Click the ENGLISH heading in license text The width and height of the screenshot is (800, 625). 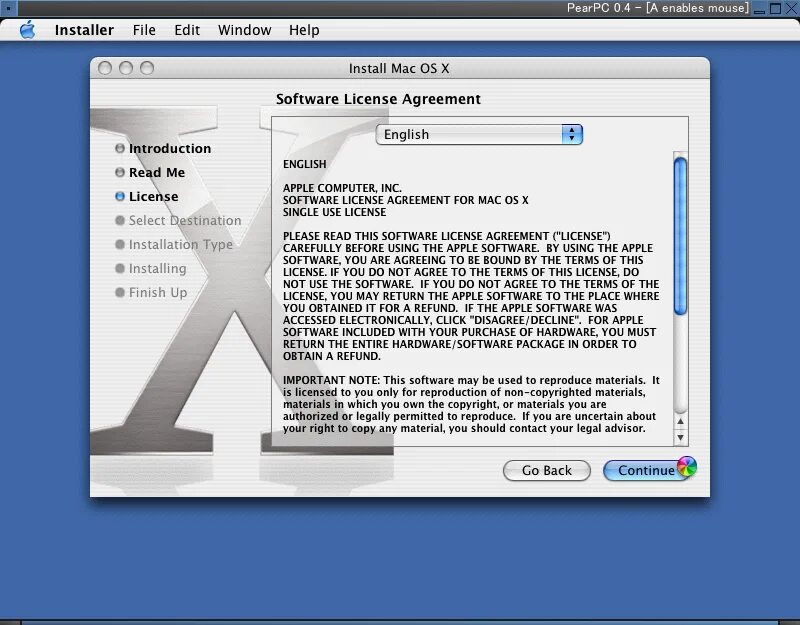point(305,164)
